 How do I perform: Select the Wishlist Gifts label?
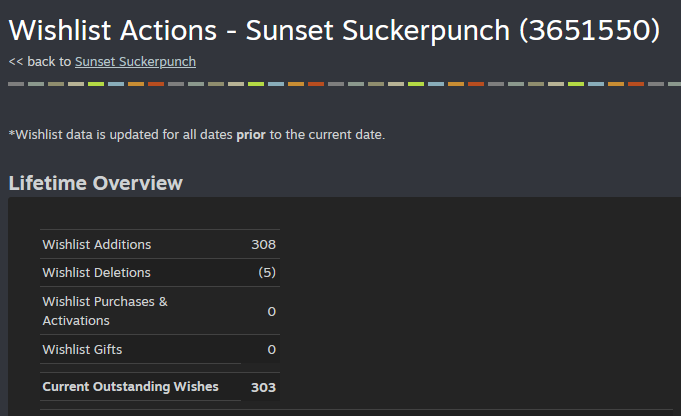[82, 350]
